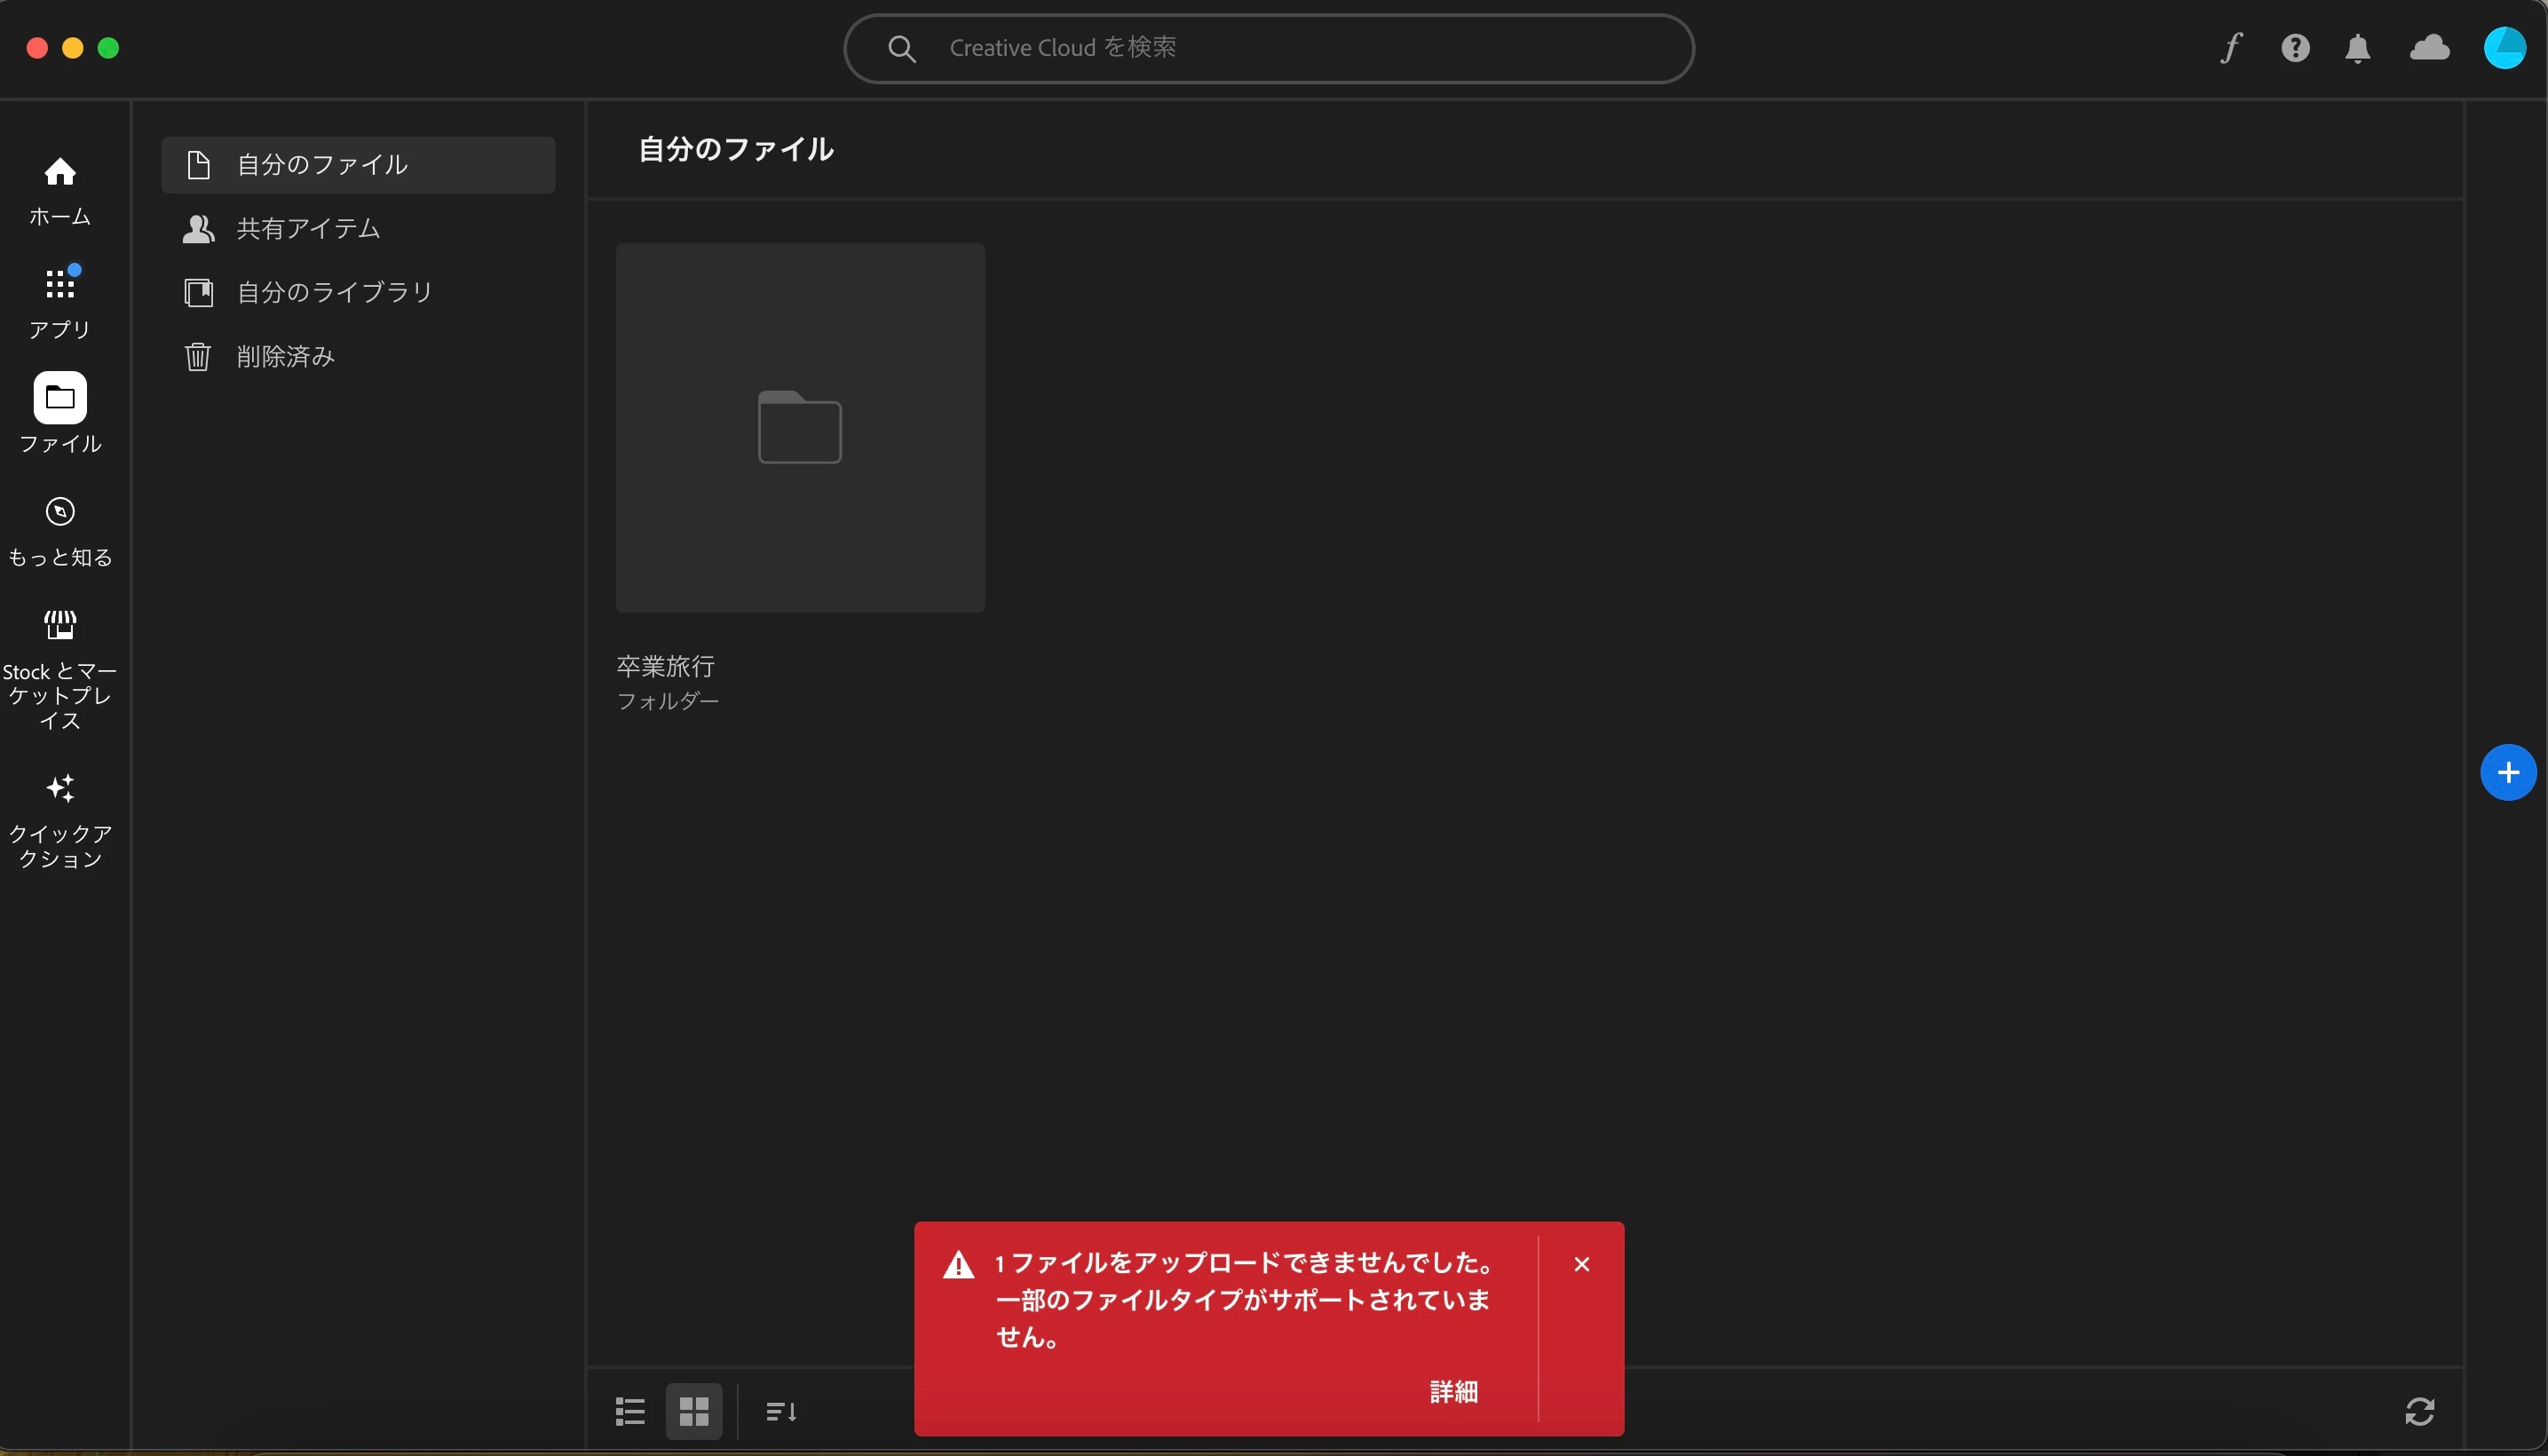
Task: Click the cloud sync status icon
Action: click(2429, 48)
